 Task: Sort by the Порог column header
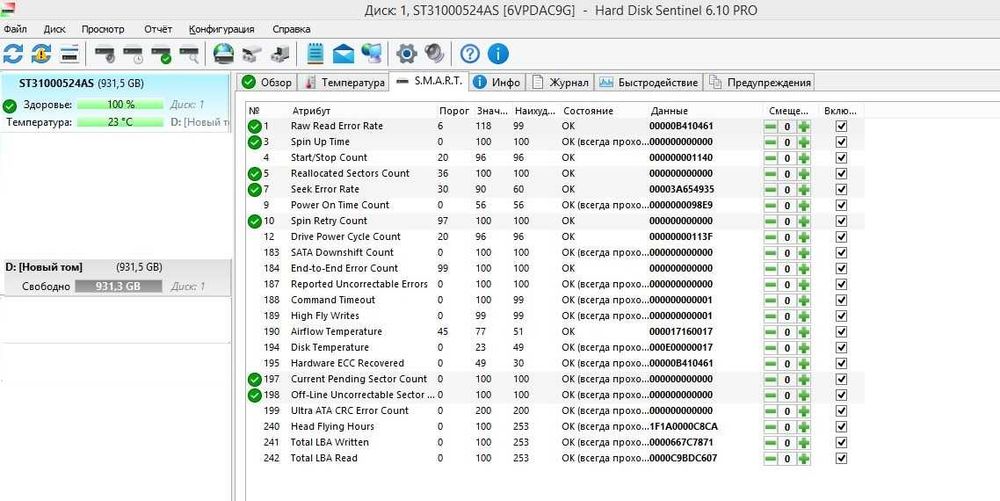pyautogui.click(x=454, y=111)
